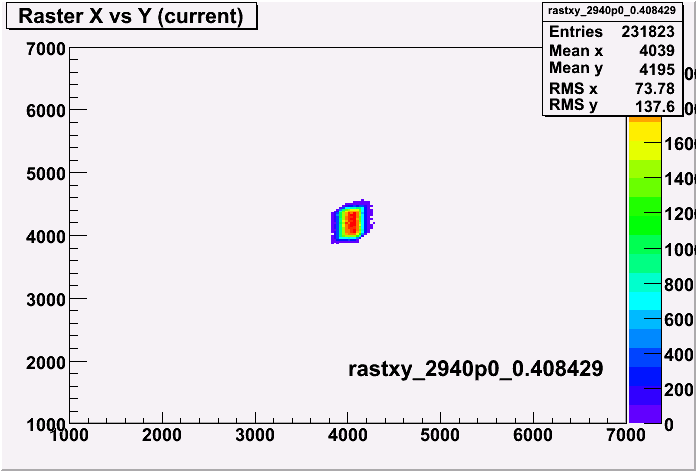The image size is (696, 471).
Task: Click the red core of the raster blob
Action: click(x=352, y=222)
